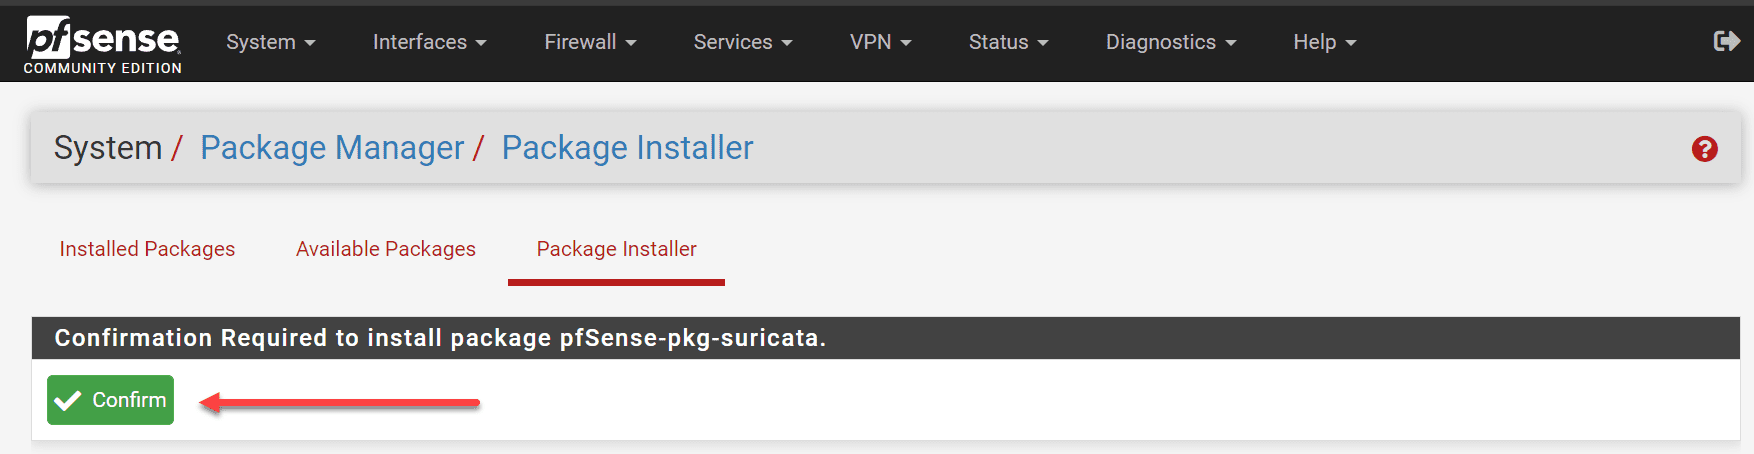Open the Status dropdown menu

point(1008,42)
